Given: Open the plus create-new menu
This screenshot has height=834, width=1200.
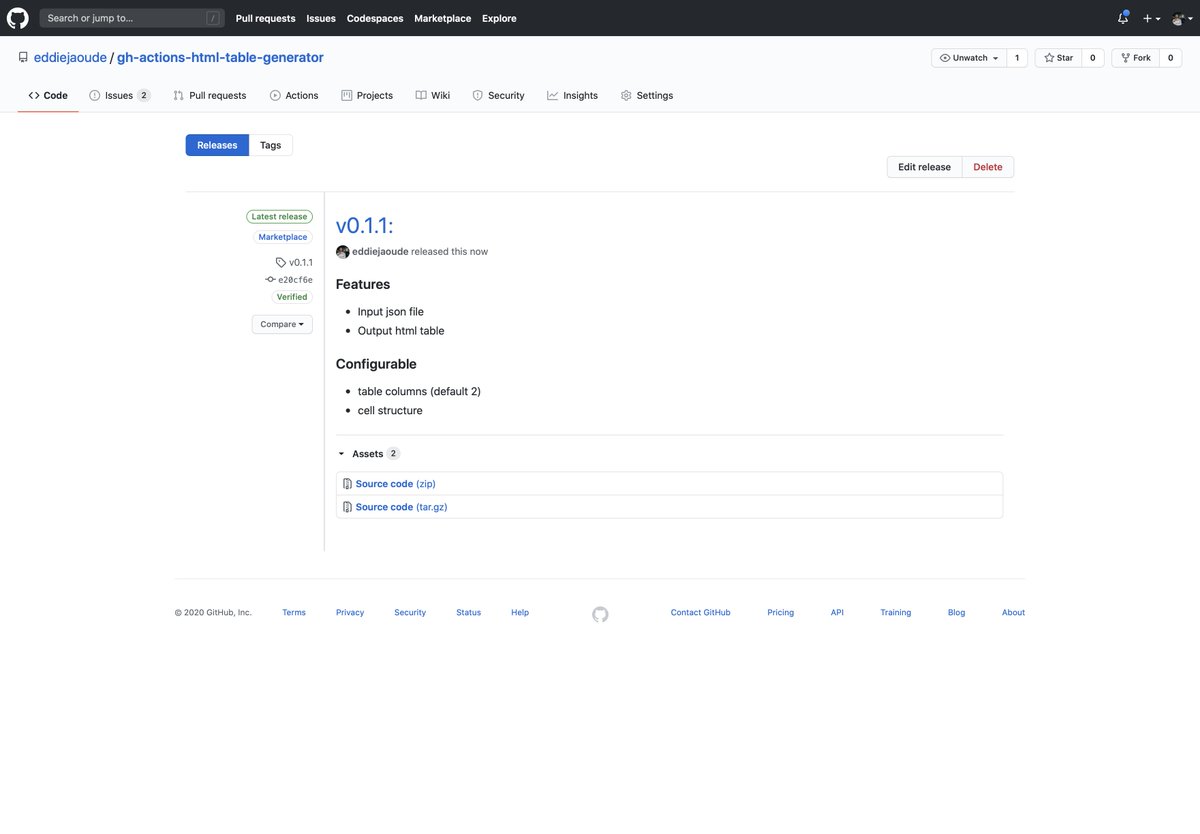Looking at the screenshot, I should [1151, 18].
